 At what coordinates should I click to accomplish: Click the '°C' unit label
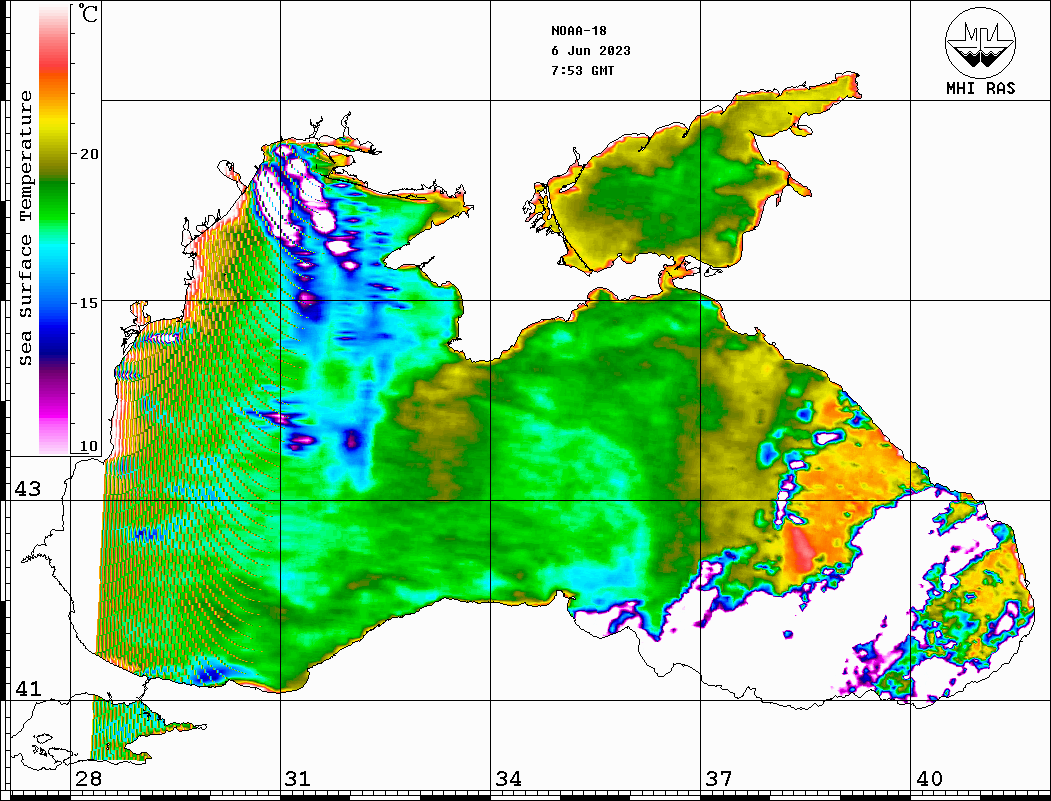tap(88, 13)
